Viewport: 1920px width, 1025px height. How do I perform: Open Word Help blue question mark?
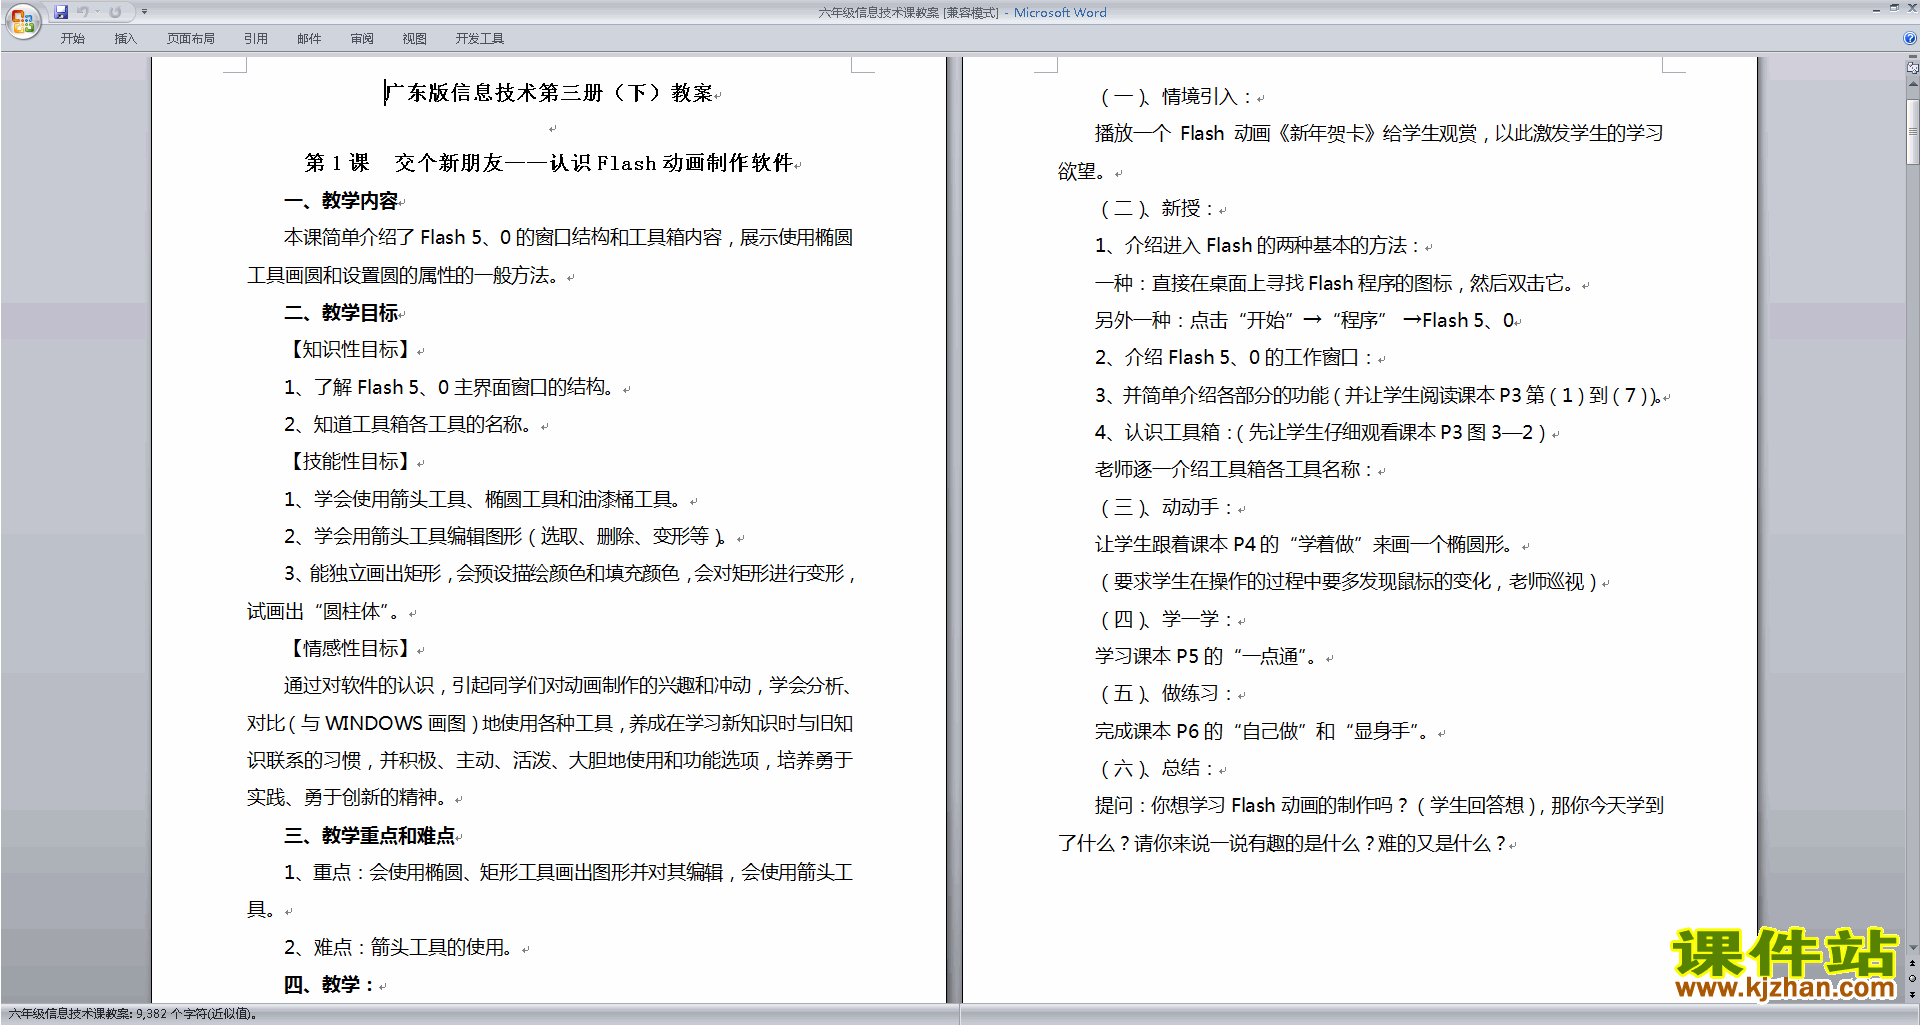[x=1910, y=38]
